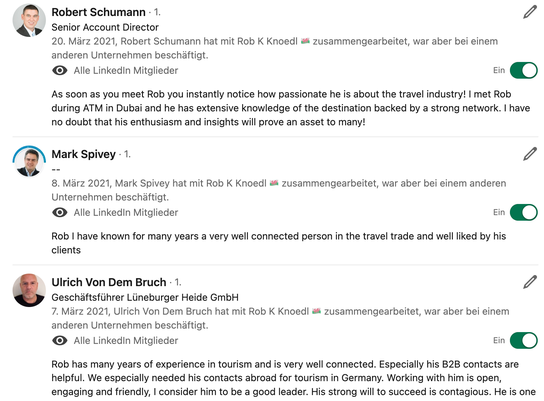This screenshot has height=401, width=544.
Task: Open the Robert Schumann name link
Action: click(x=99, y=12)
